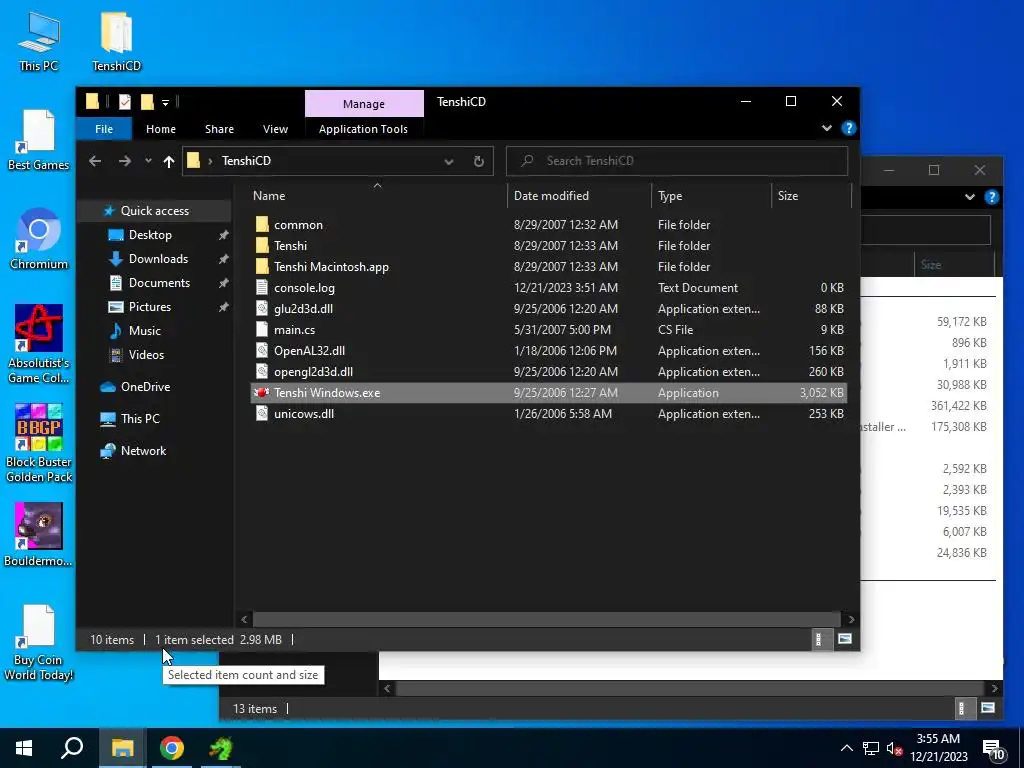Select OneDrive in the navigation pane
Image resolution: width=1024 pixels, height=768 pixels.
(145, 387)
